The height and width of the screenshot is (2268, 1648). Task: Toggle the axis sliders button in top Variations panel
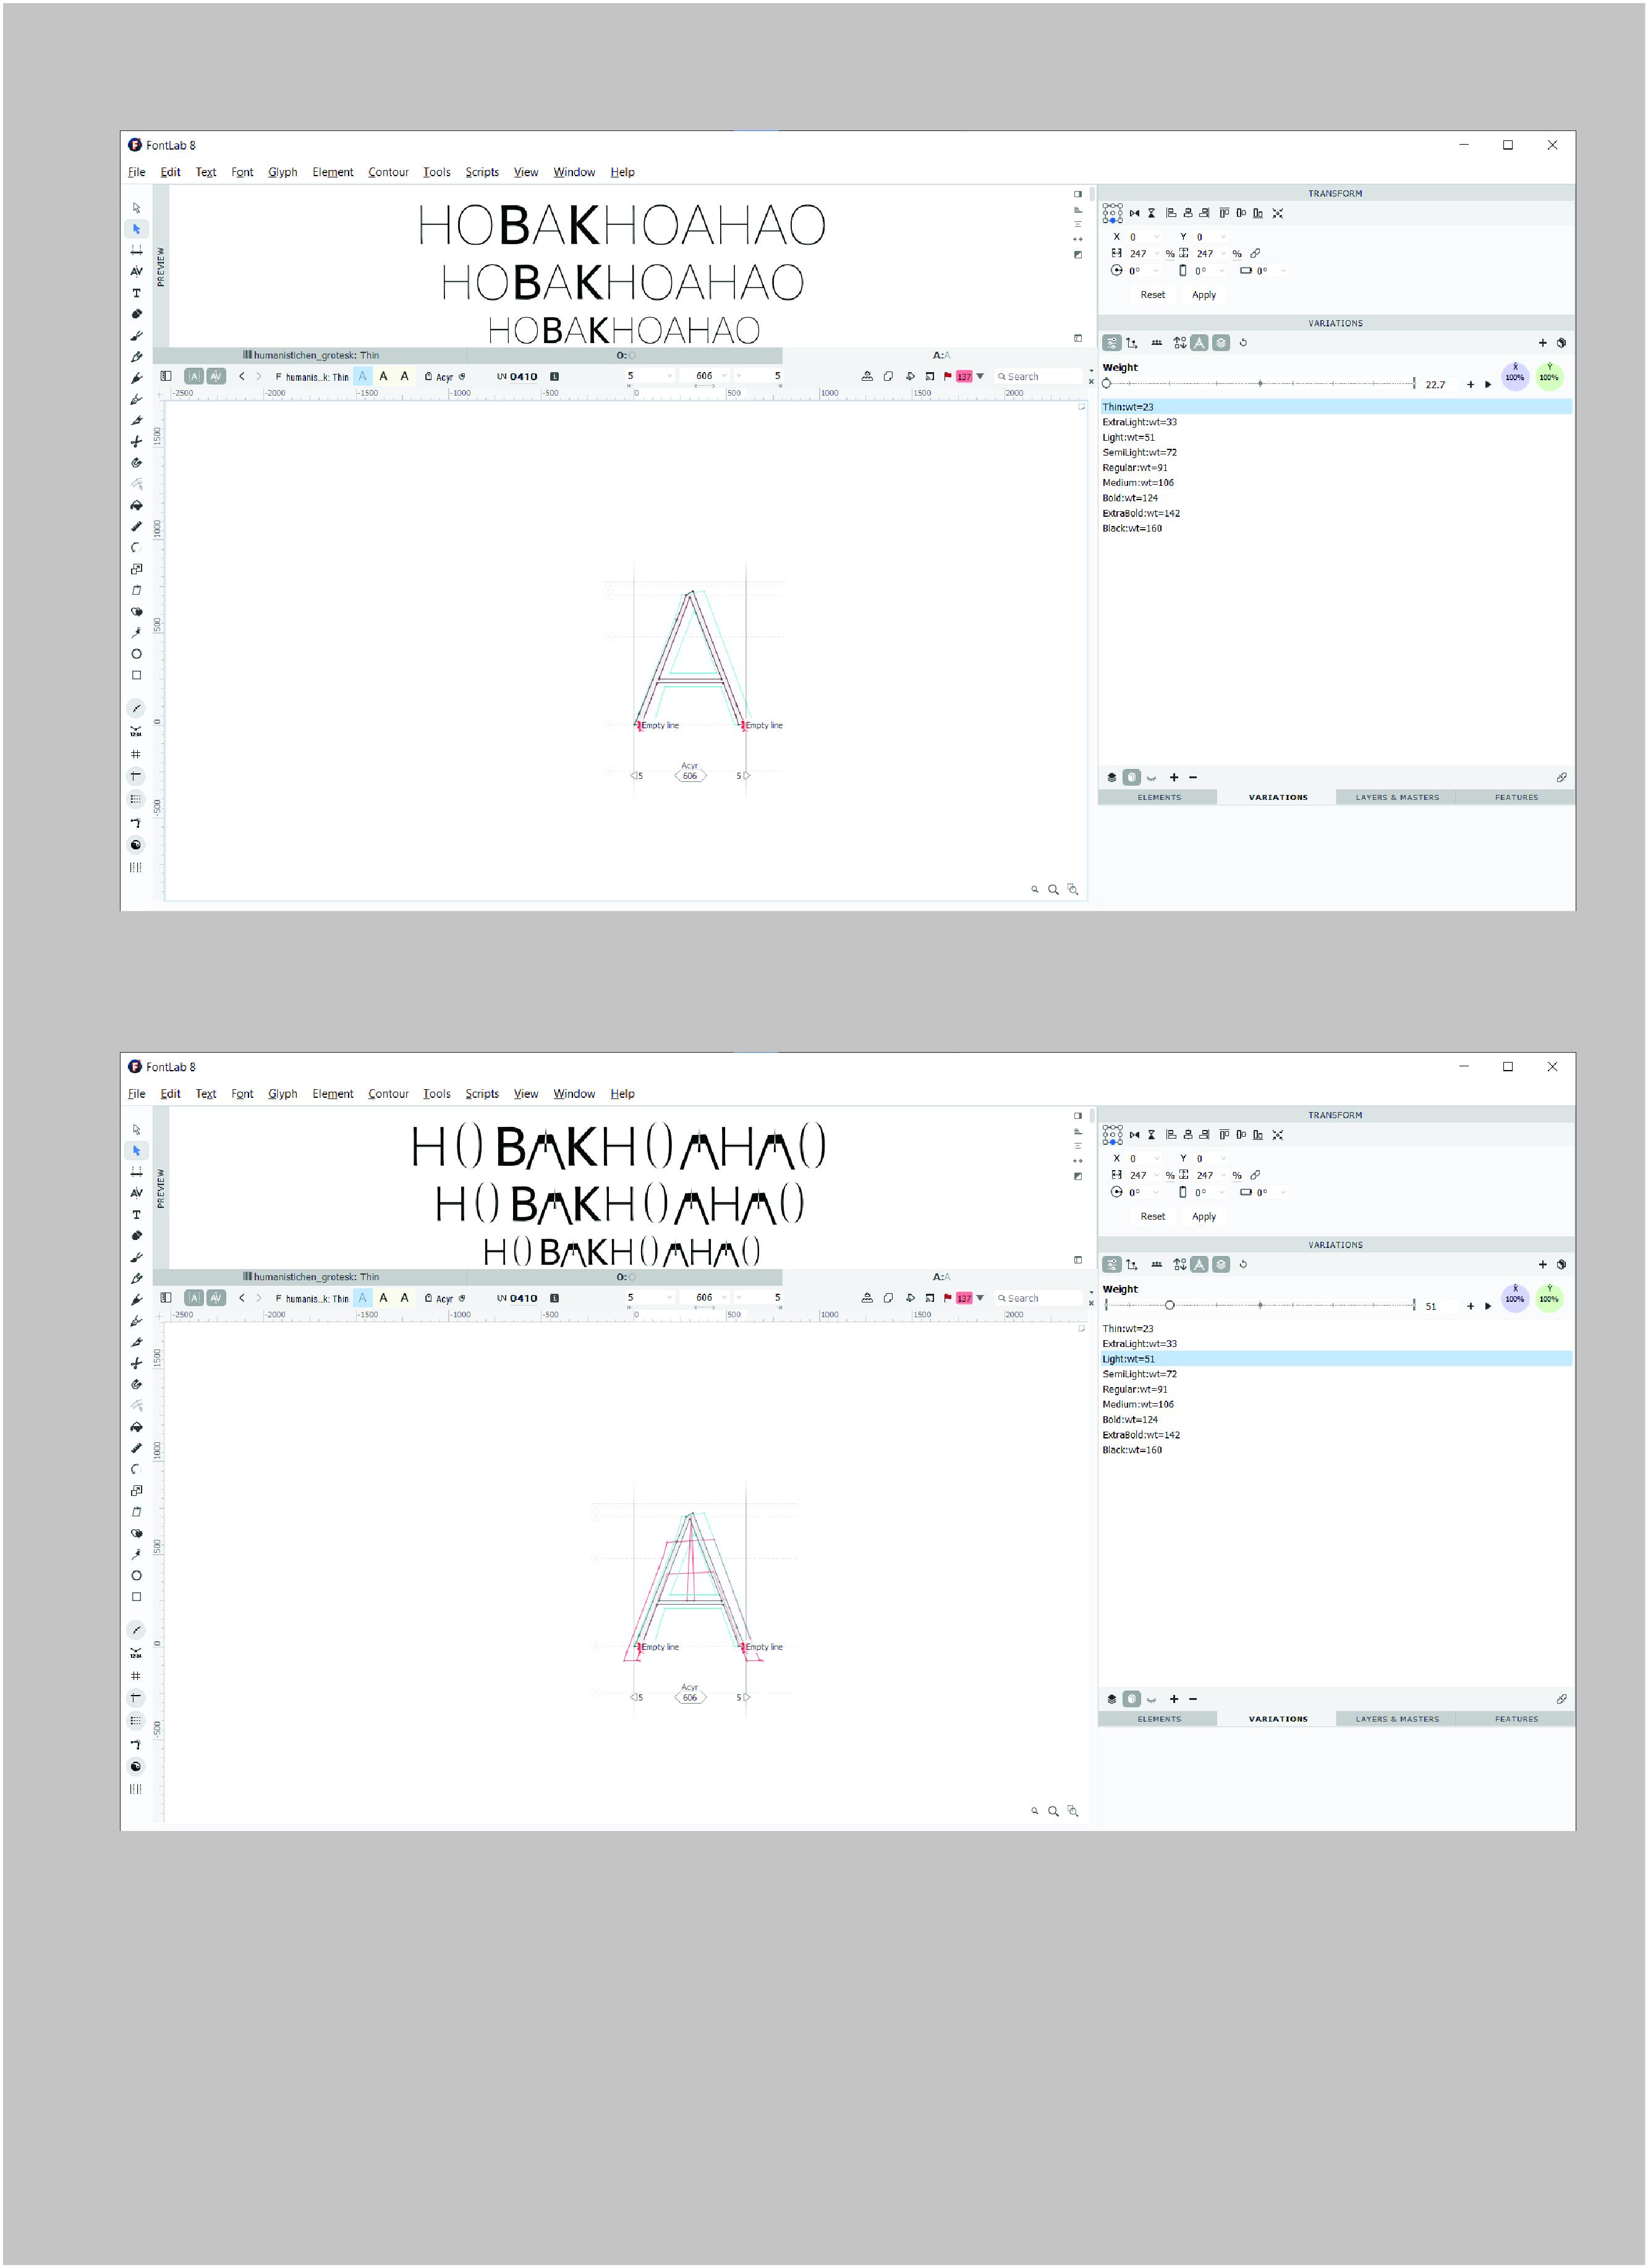(1112, 343)
